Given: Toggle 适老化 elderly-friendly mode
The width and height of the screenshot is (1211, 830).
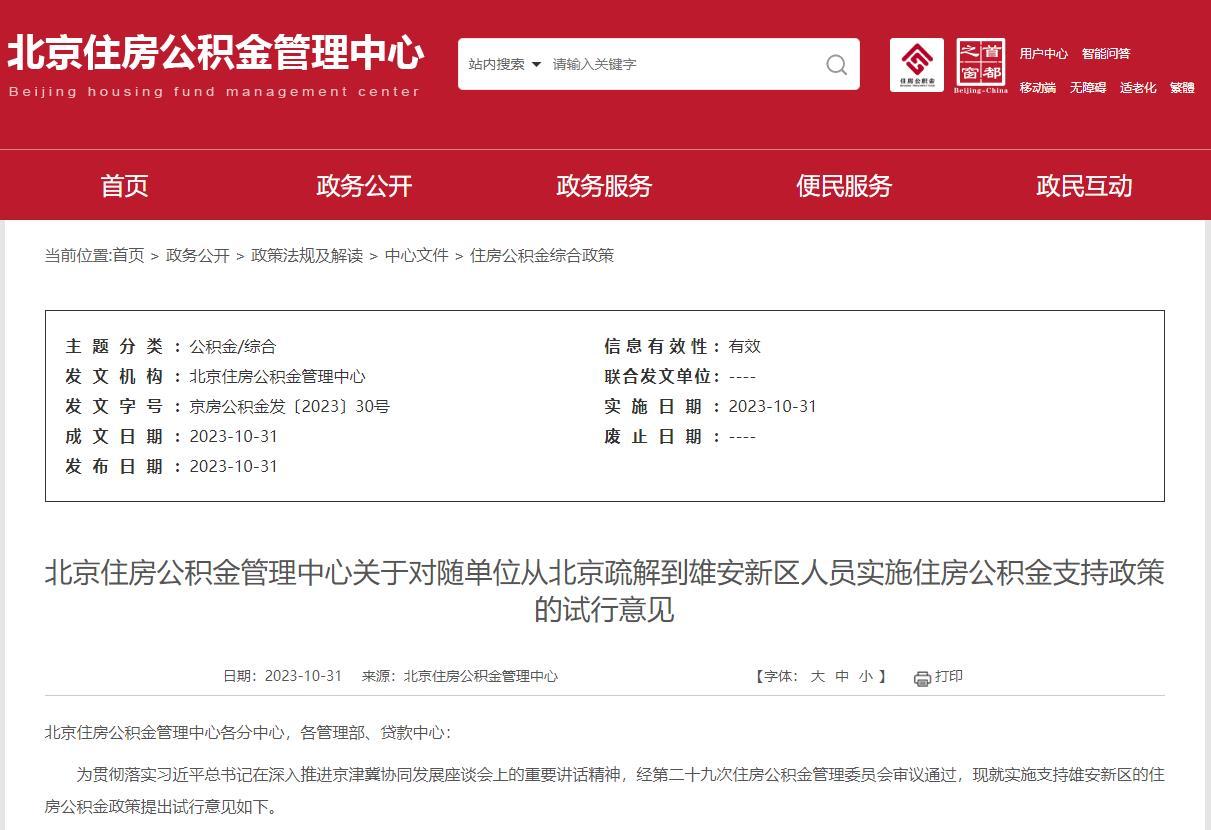Looking at the screenshot, I should [1137, 88].
